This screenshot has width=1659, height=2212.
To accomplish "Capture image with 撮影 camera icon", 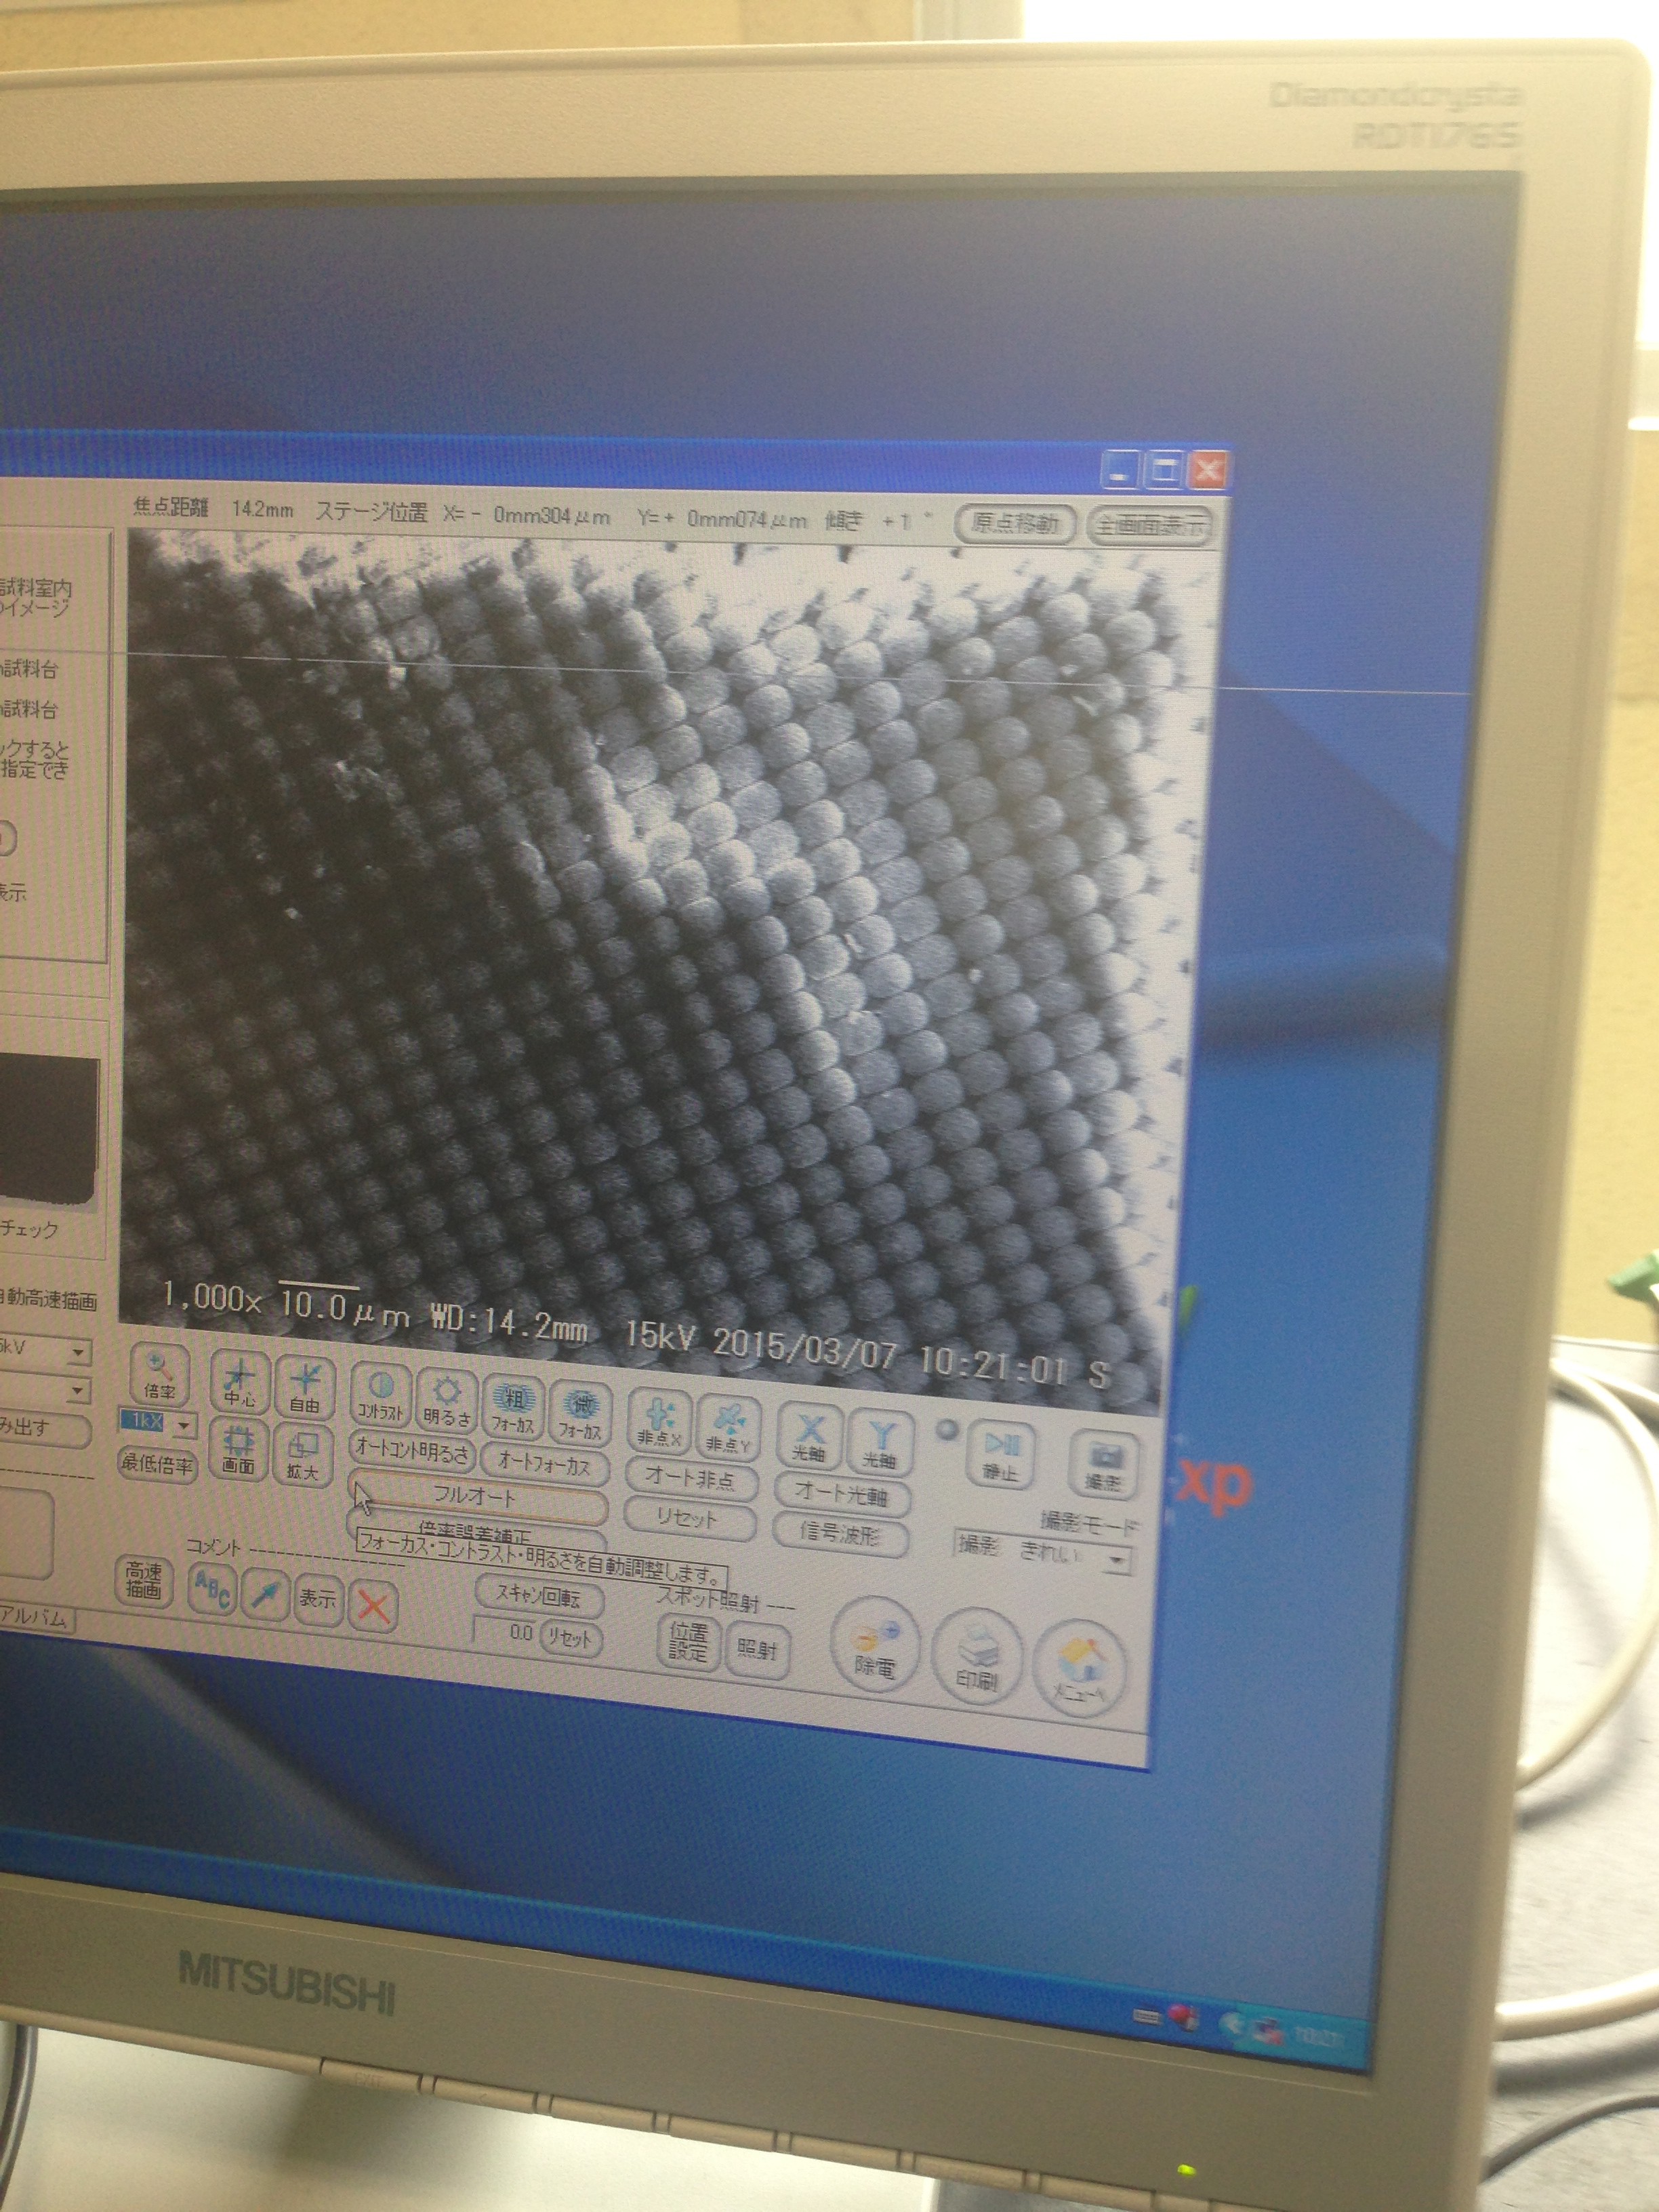I will click(x=1104, y=1465).
